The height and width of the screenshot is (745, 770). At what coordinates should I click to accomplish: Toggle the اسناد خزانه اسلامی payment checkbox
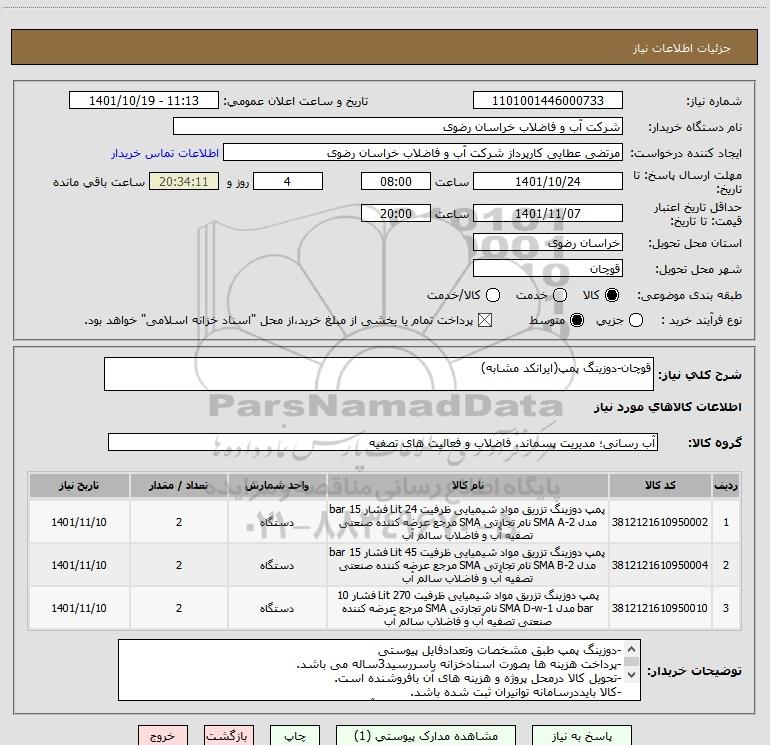(485, 320)
